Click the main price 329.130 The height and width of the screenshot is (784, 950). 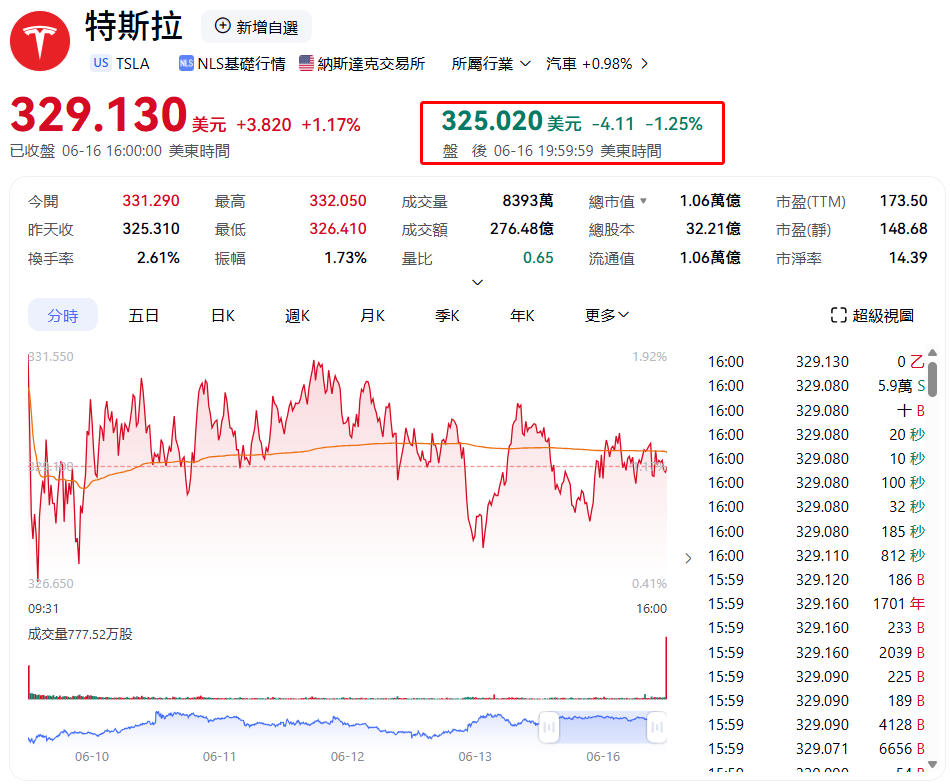[99, 115]
